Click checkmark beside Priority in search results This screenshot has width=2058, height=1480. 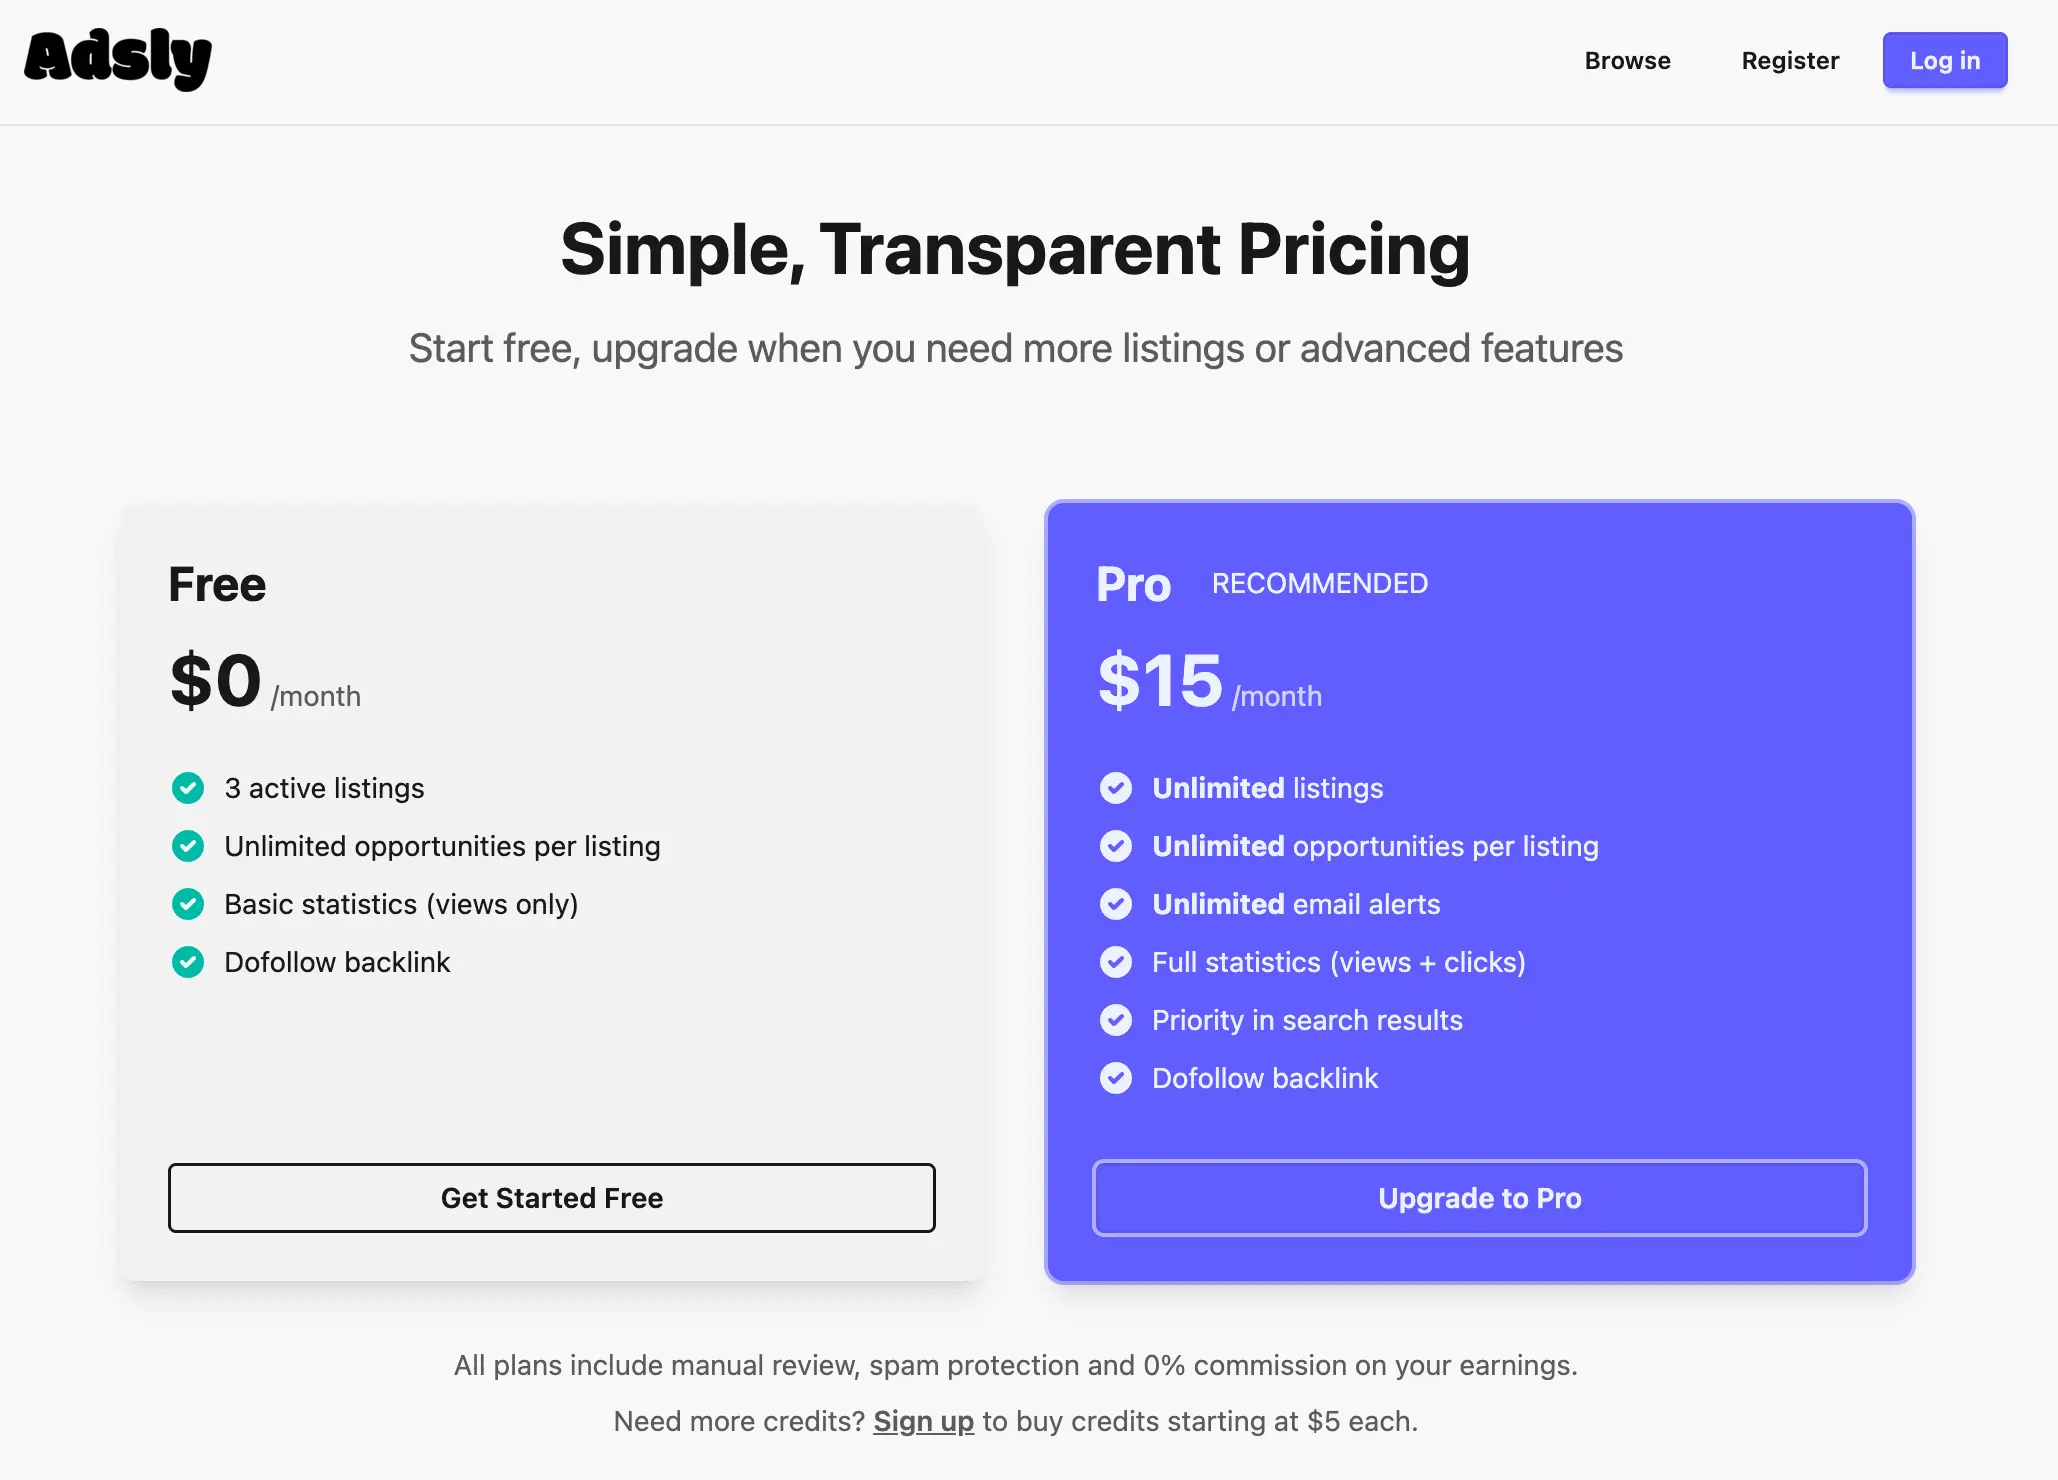tap(1116, 1020)
